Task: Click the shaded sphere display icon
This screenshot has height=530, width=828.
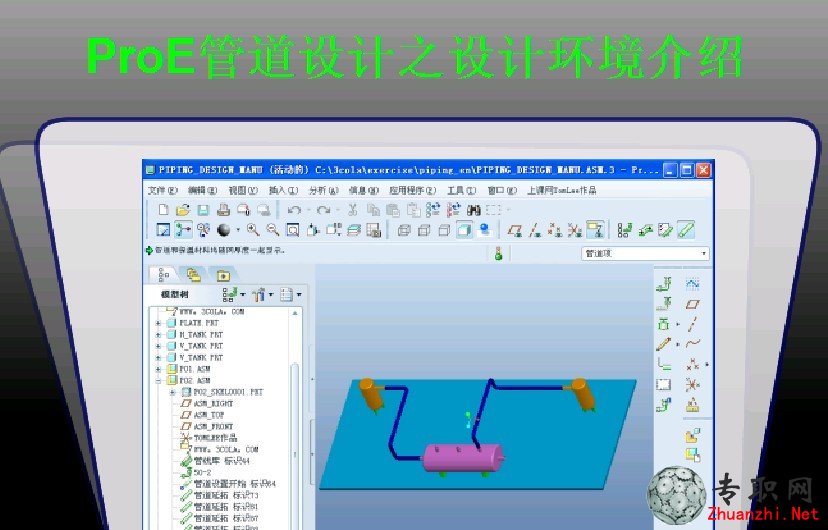Action: click(224, 230)
